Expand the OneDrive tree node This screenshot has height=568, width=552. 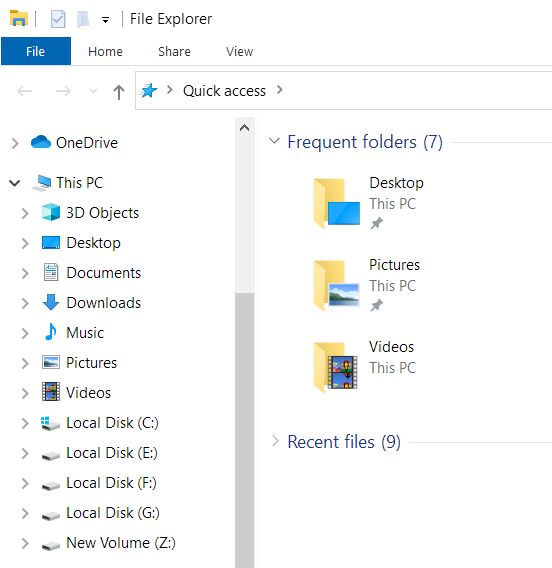(15, 143)
